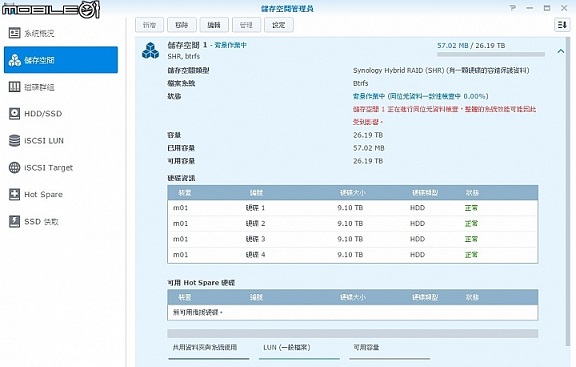
Task: Click m01 device cell in 硬碟 1 row
Action: [180, 208]
